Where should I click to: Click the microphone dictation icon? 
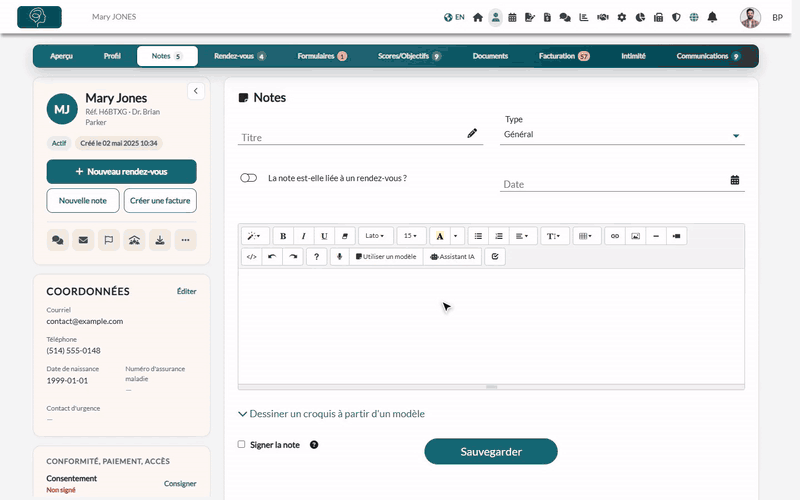(x=339, y=257)
